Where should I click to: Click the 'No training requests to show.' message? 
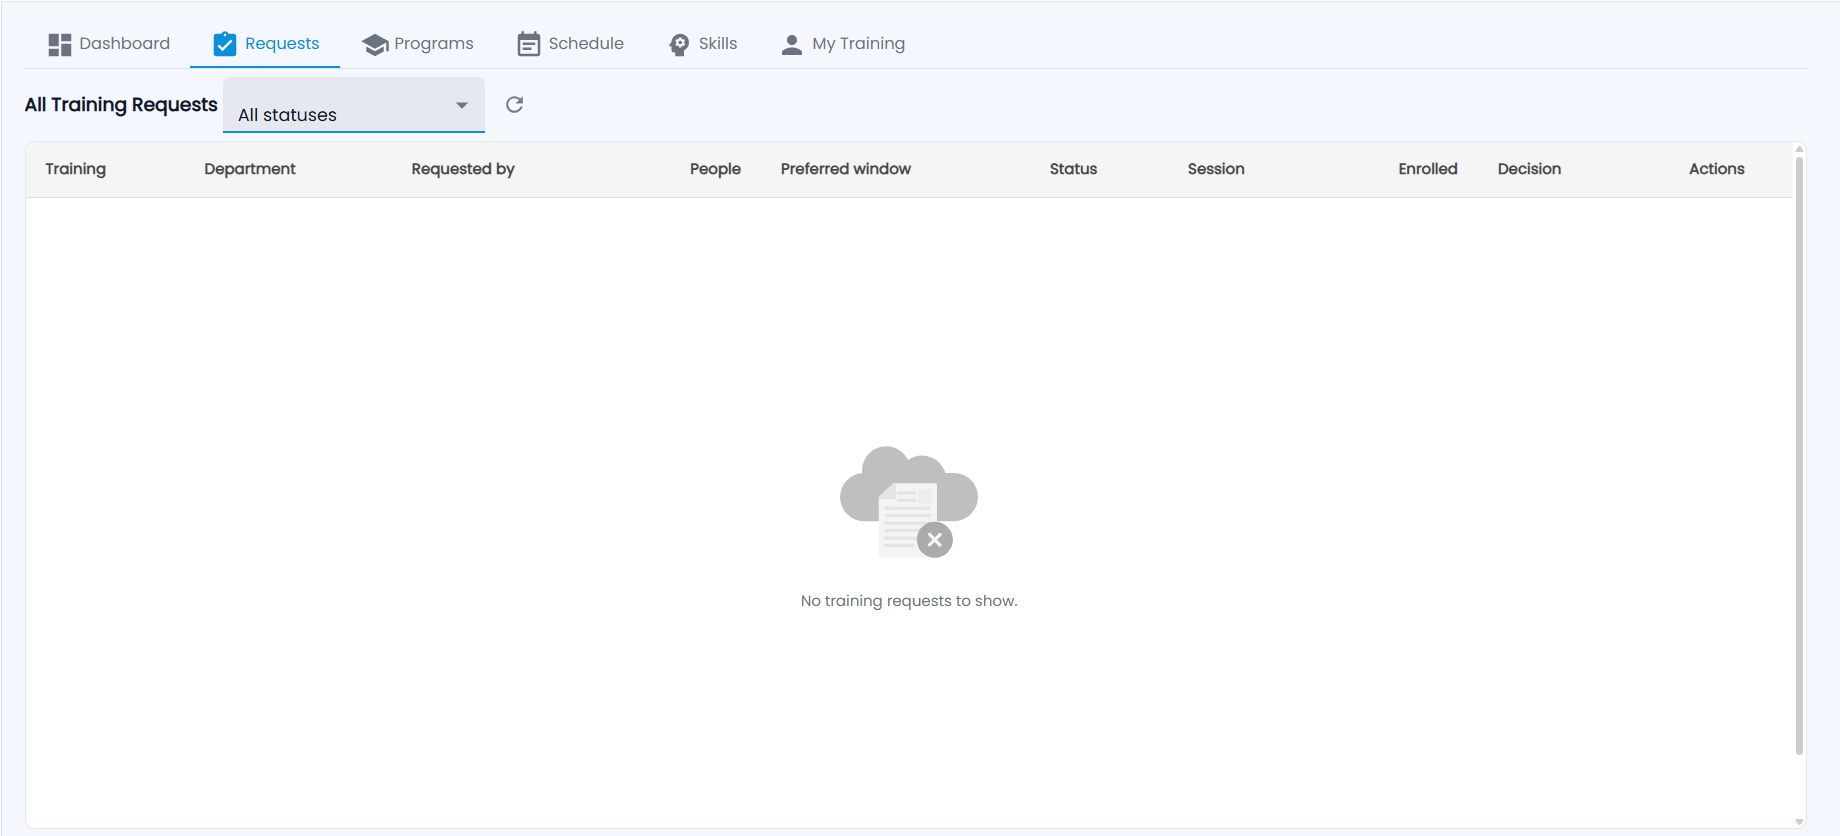pos(909,601)
